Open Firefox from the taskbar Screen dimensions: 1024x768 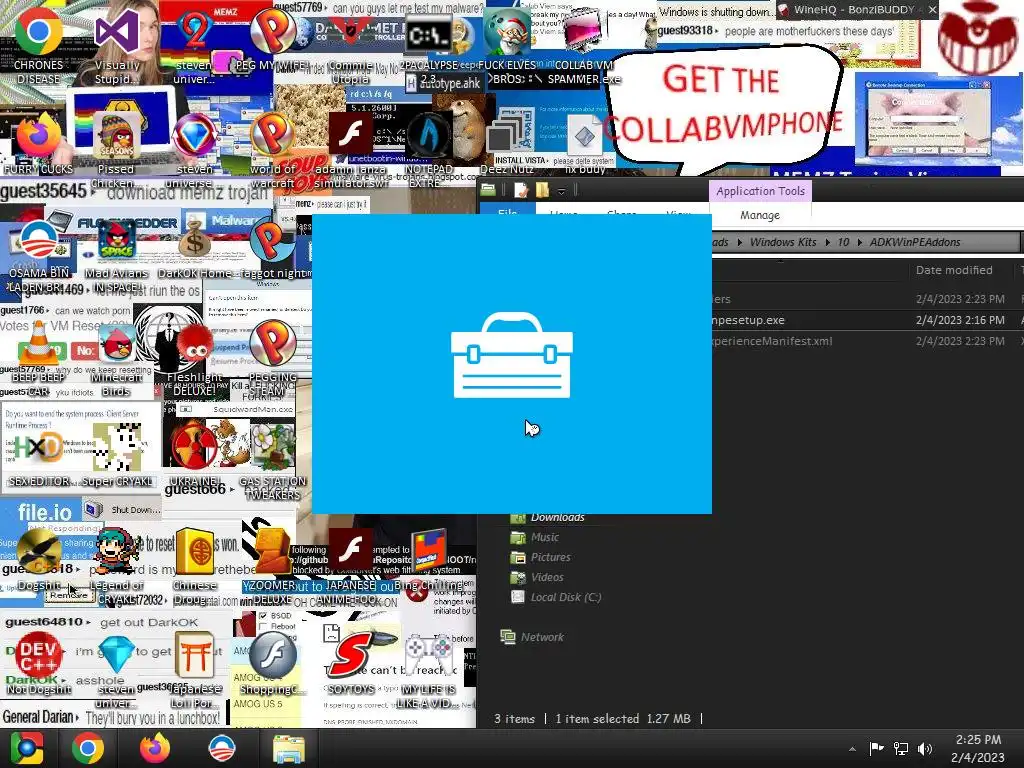click(155, 748)
